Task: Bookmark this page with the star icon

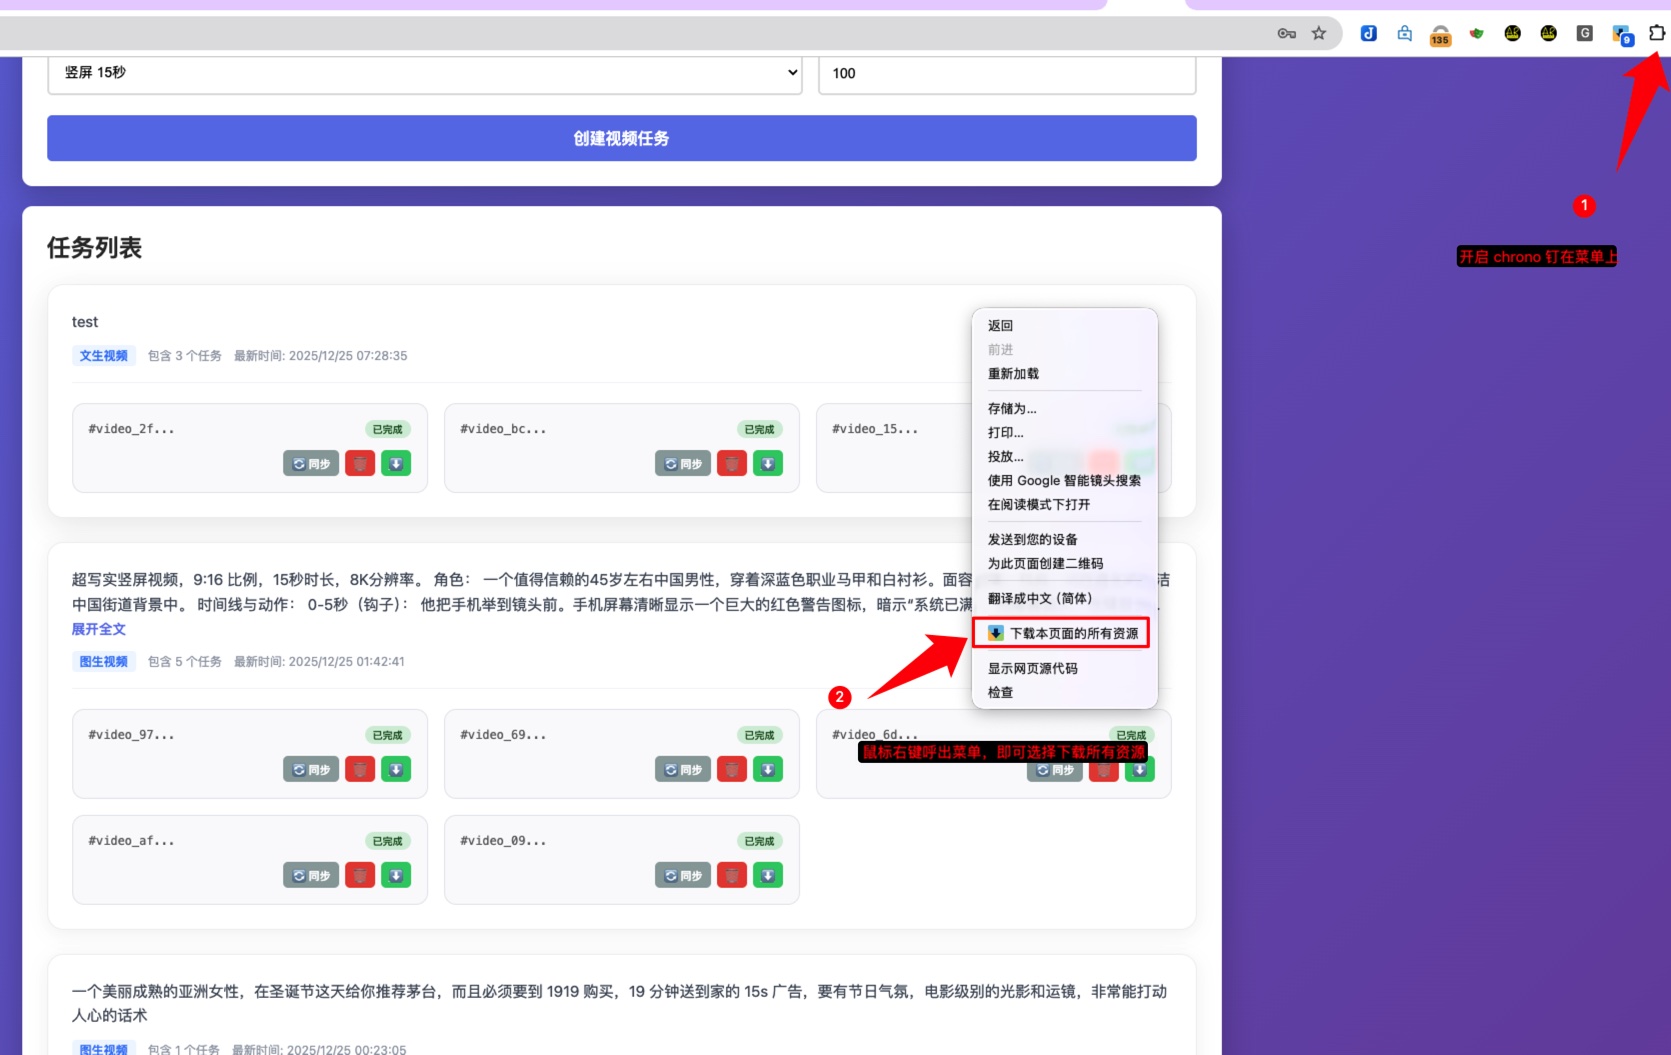Action: (1319, 33)
